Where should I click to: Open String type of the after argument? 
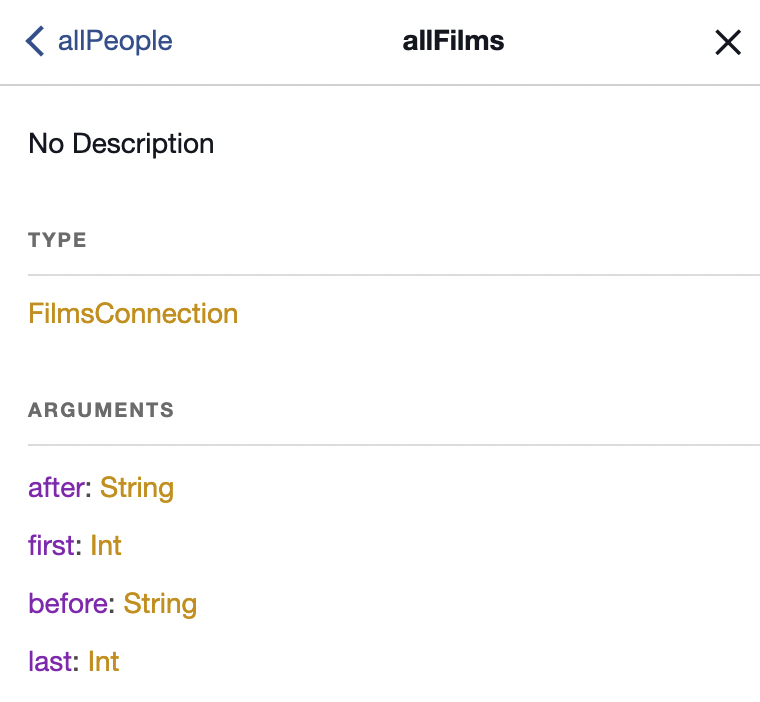point(137,488)
